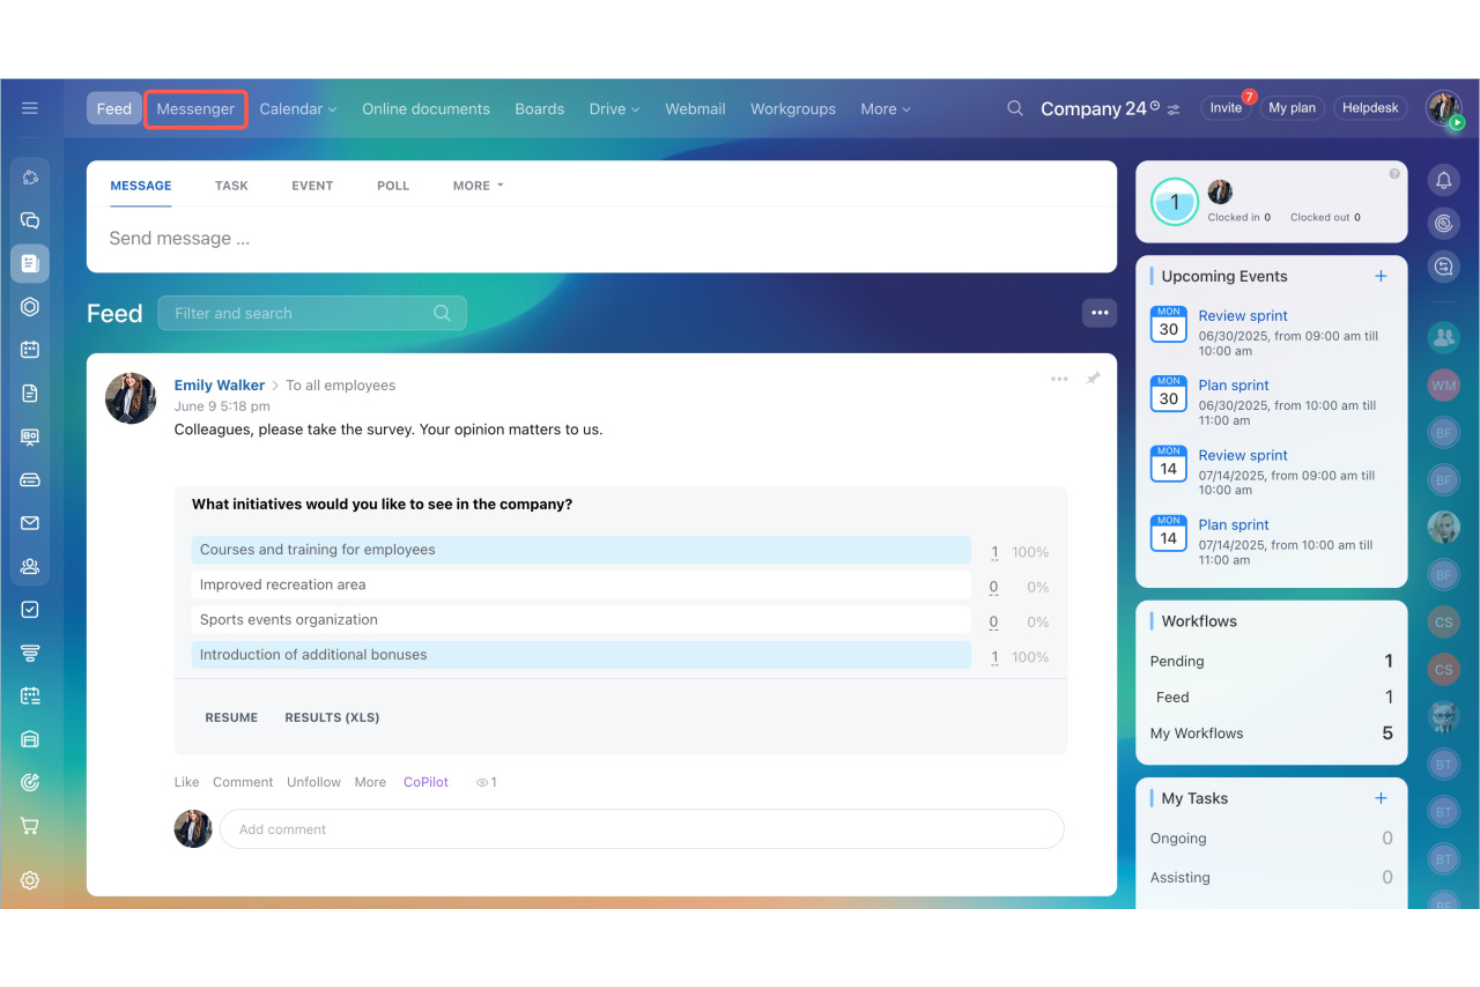This screenshot has height=987, width=1480.
Task: Expand the MORE tab above the message composer
Action: [x=476, y=185]
